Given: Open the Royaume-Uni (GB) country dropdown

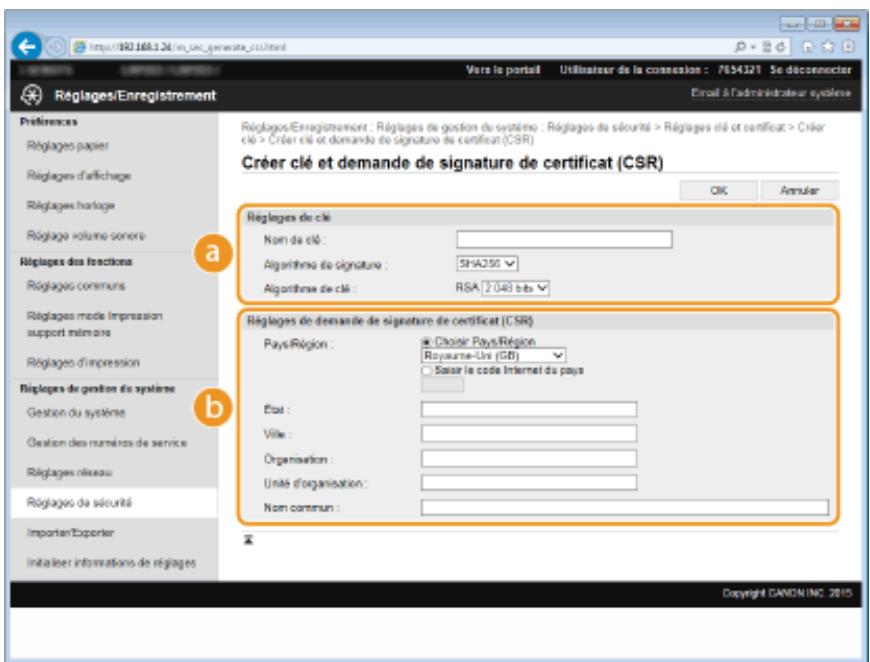Looking at the screenshot, I should pyautogui.click(x=493, y=355).
